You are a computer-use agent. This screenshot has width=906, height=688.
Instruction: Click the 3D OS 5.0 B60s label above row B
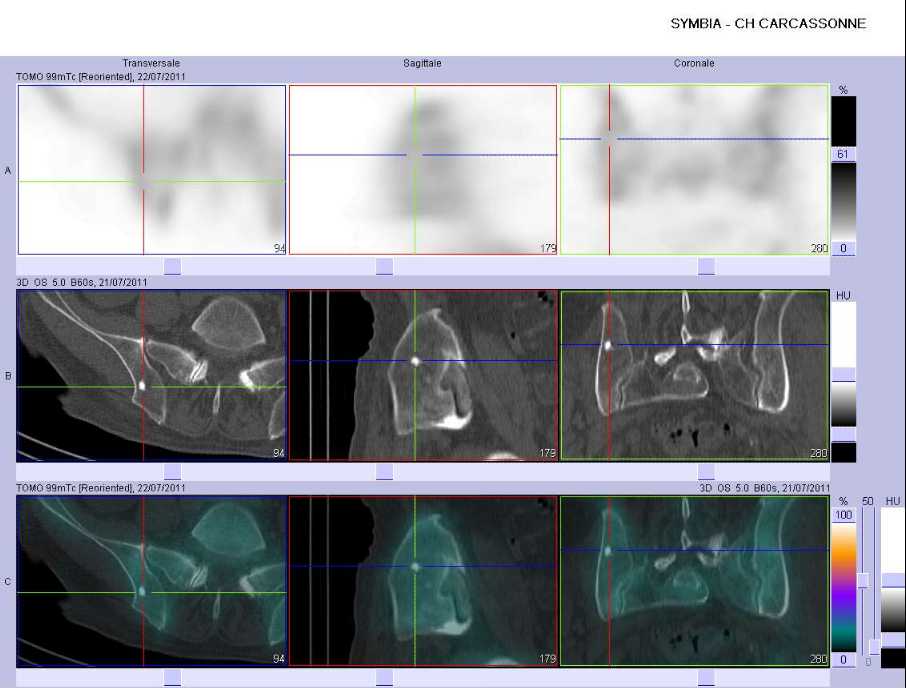click(x=81, y=282)
